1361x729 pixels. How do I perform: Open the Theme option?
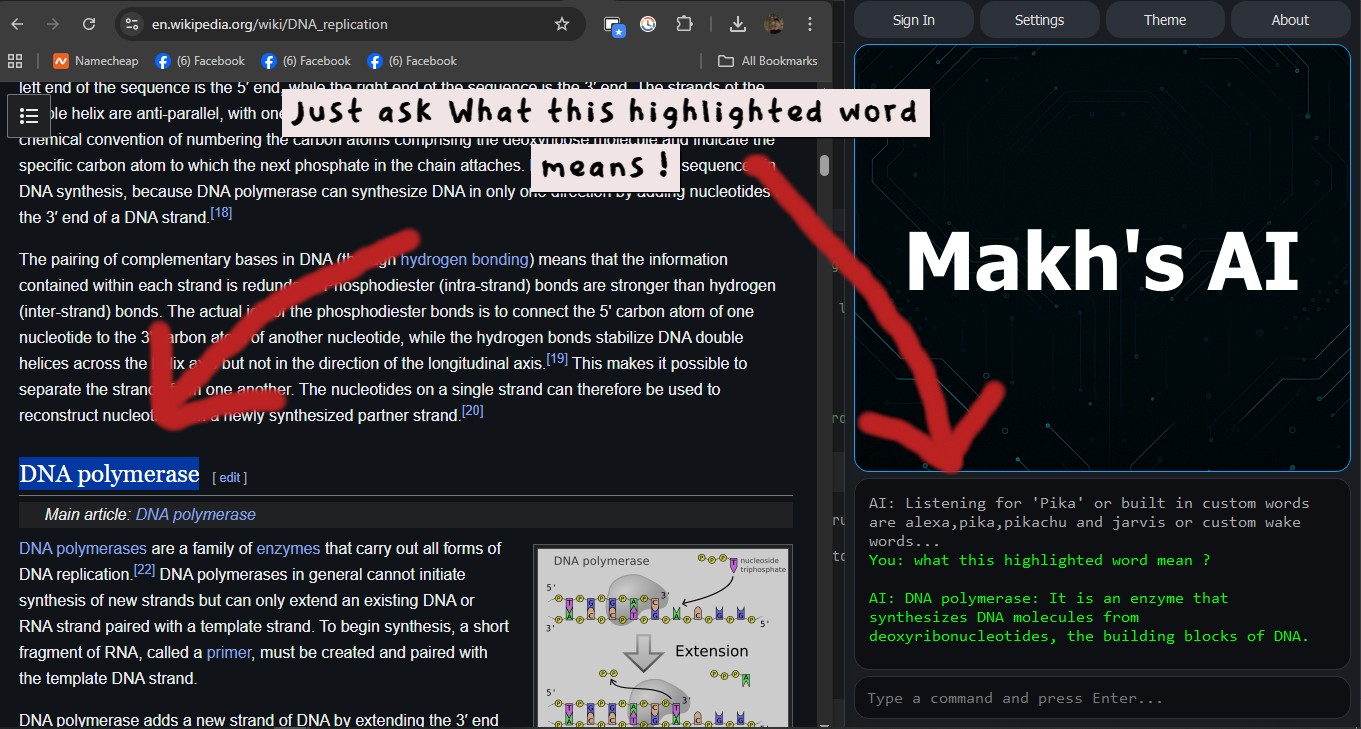[x=1165, y=20]
